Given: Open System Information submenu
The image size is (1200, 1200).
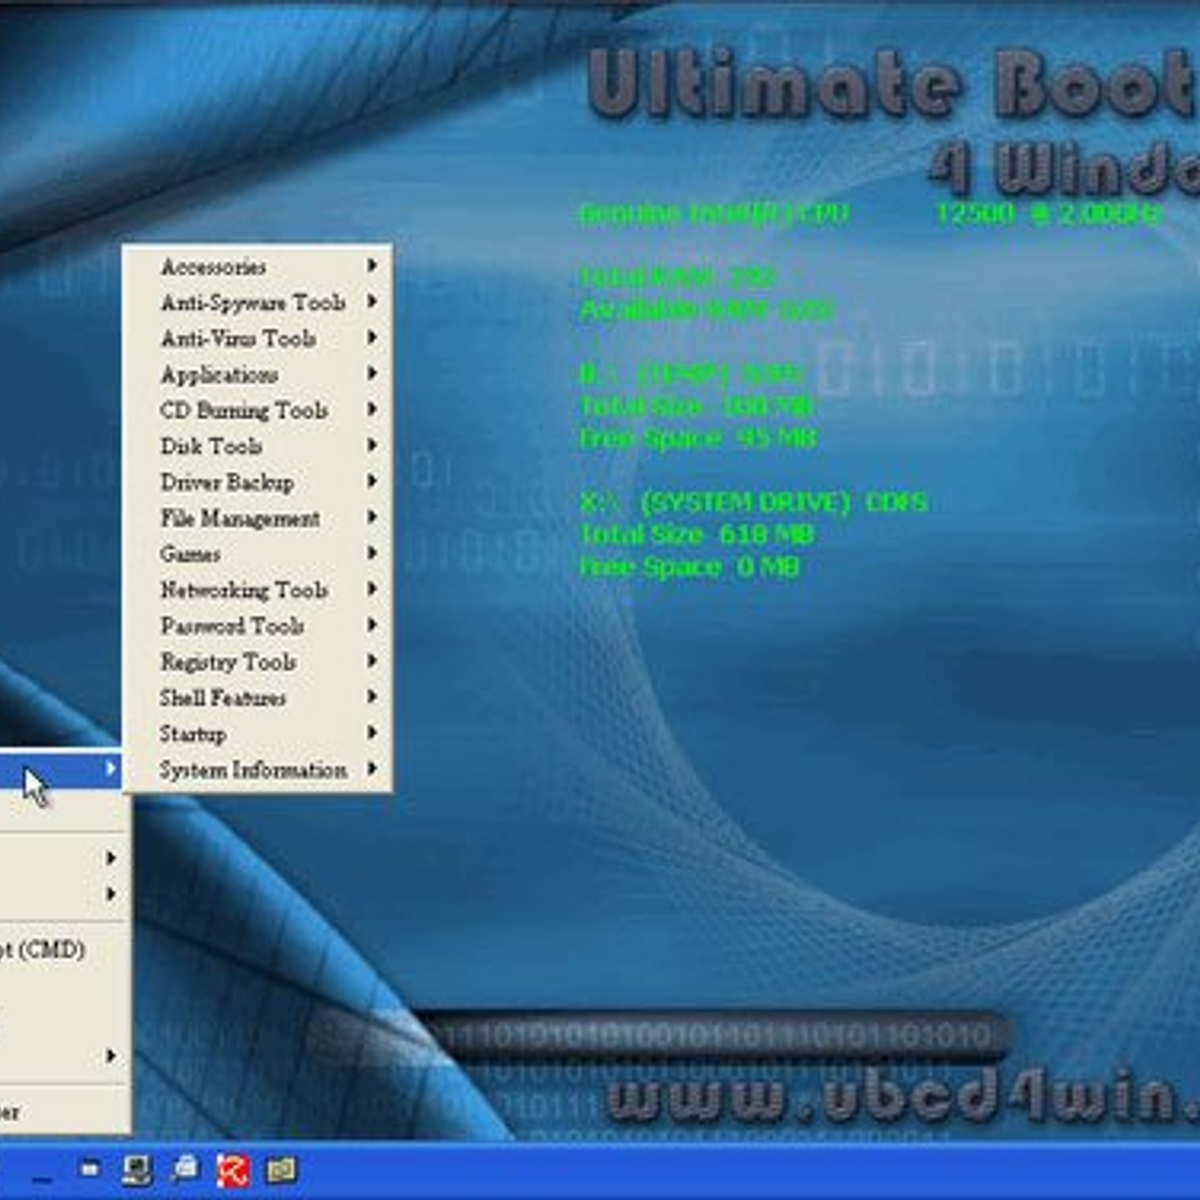Looking at the screenshot, I should 253,770.
